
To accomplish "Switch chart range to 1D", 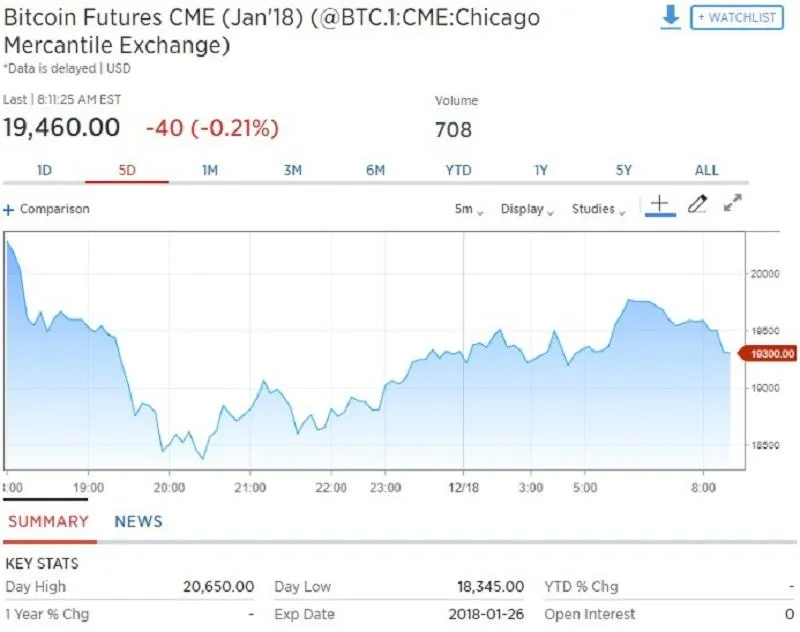I will click(x=44, y=170).
